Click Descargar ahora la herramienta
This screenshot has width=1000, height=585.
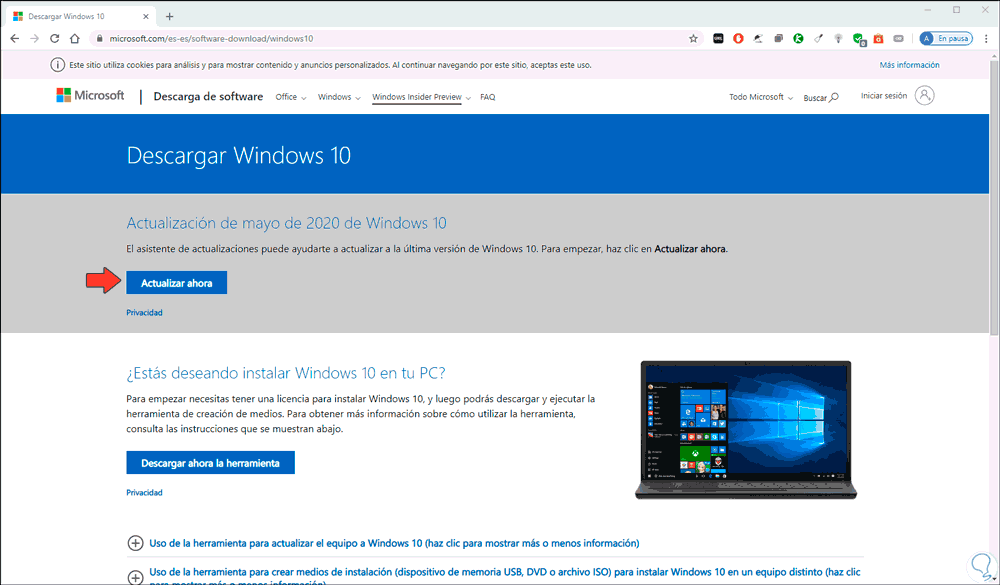pyautogui.click(x=210, y=462)
